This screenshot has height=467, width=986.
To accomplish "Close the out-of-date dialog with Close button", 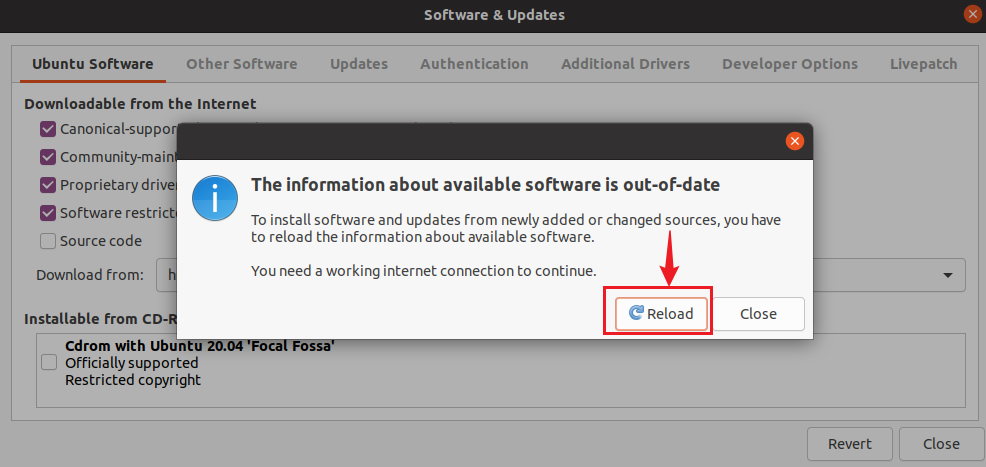I will [758, 313].
